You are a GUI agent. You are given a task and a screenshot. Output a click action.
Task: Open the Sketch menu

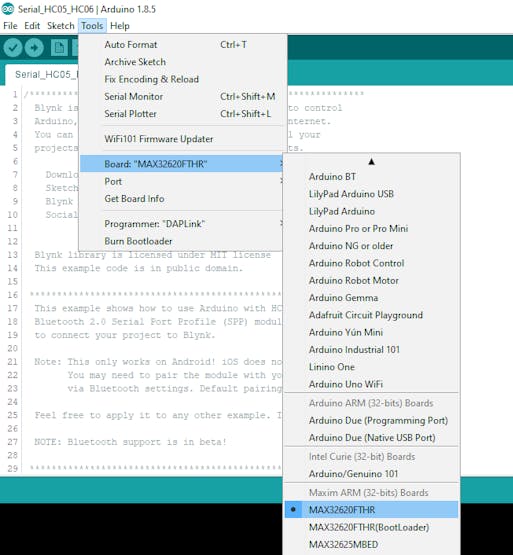61,26
